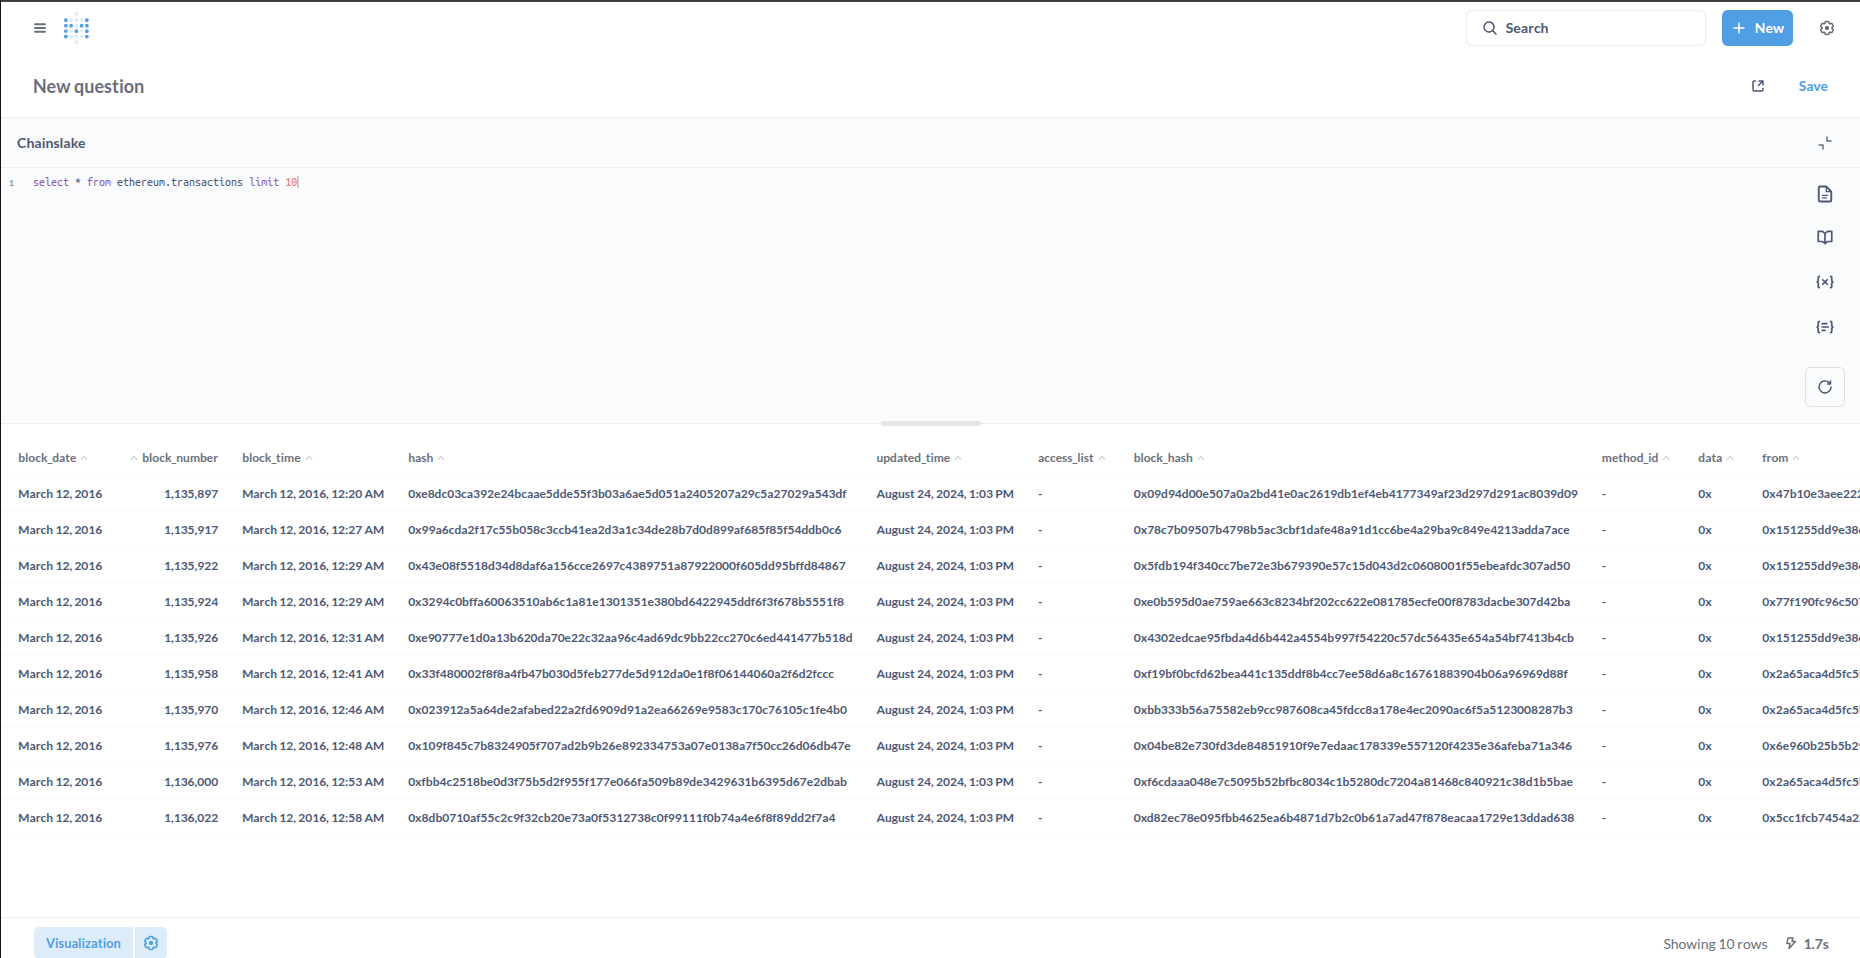Screen dimensions: 1860x958
Task: Open the settings gear at top right
Action: [1827, 28]
